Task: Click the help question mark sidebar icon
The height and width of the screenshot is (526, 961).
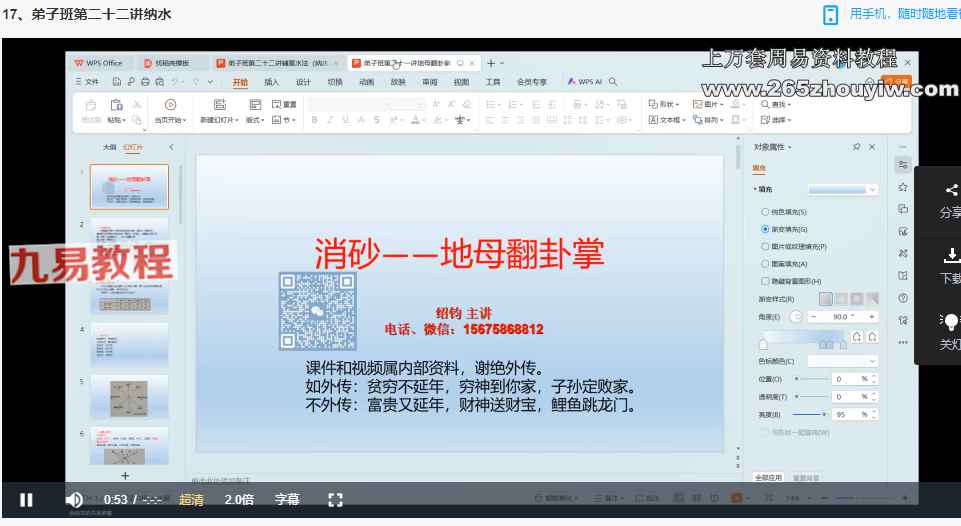Action: point(903,299)
